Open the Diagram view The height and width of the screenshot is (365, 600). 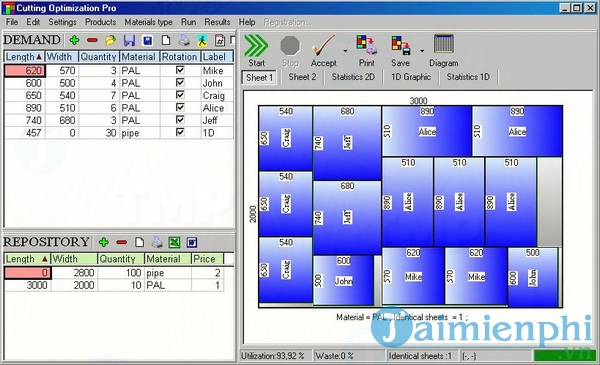click(443, 51)
